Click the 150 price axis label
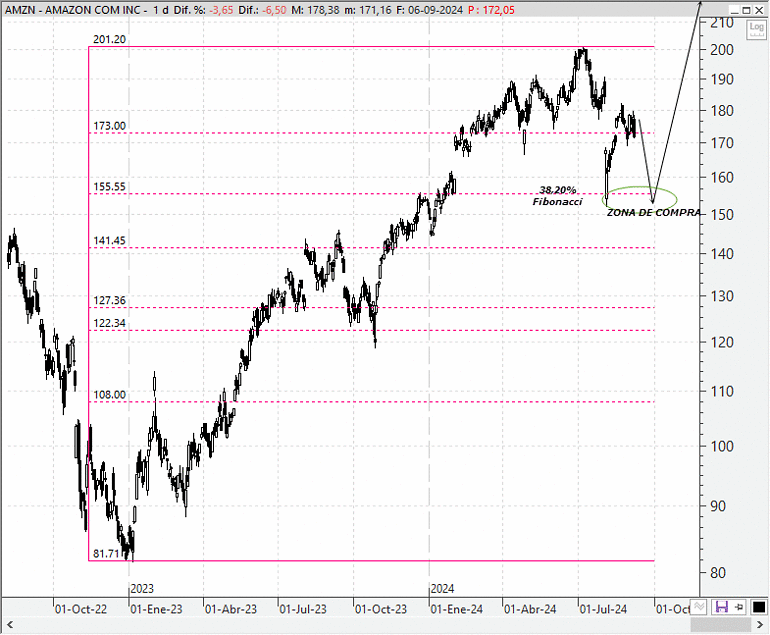This screenshot has height=635, width=770. (x=722, y=215)
